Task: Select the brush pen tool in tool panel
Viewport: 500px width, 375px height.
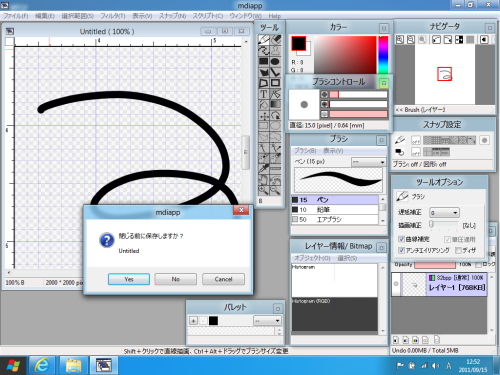Action: [264, 39]
